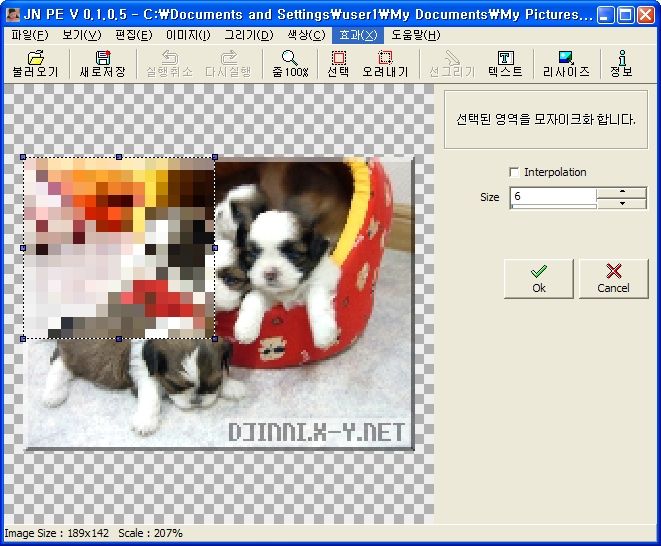Screen dimensions: 661x546
Task: Increase mosaic Size with up arrow
Action: coord(622,192)
